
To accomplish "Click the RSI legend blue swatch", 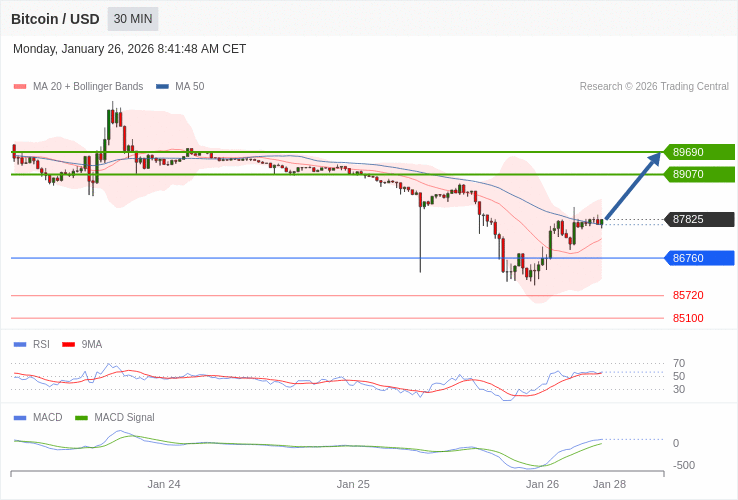I will [20, 345].
